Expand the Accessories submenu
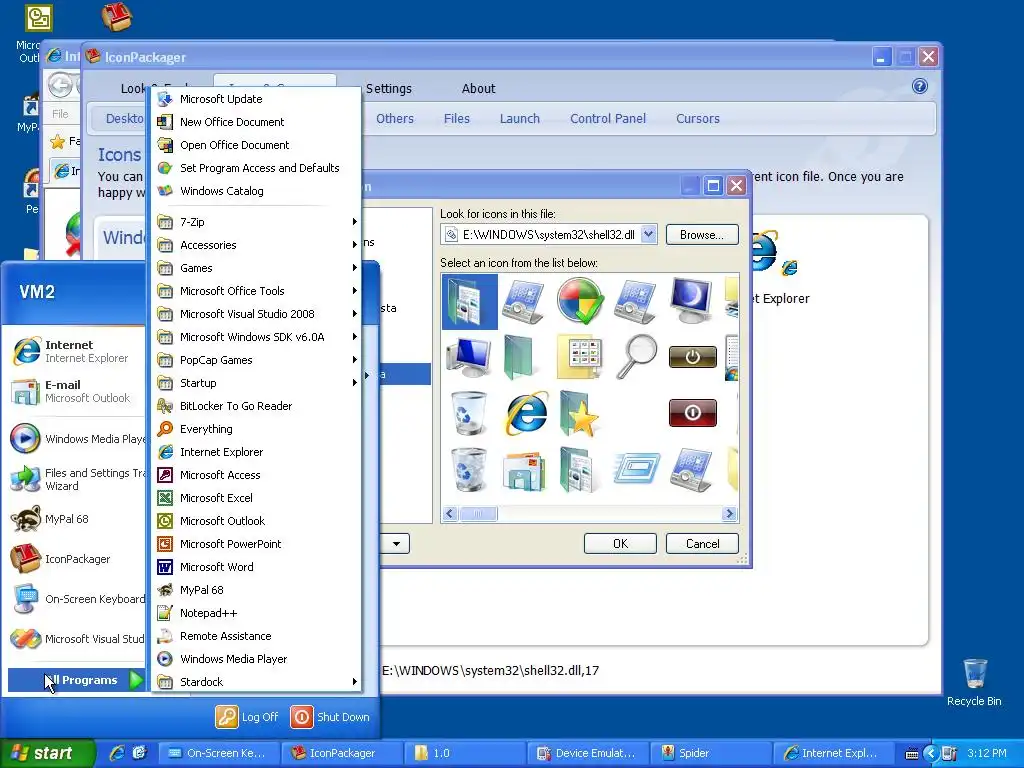 point(256,245)
